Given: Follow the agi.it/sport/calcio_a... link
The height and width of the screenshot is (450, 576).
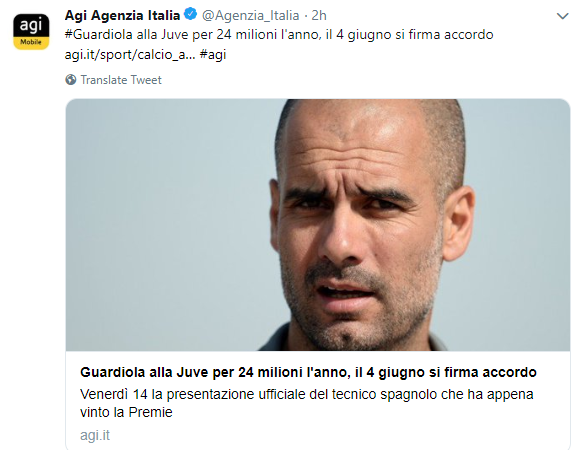Looking at the screenshot, I should pos(130,54).
